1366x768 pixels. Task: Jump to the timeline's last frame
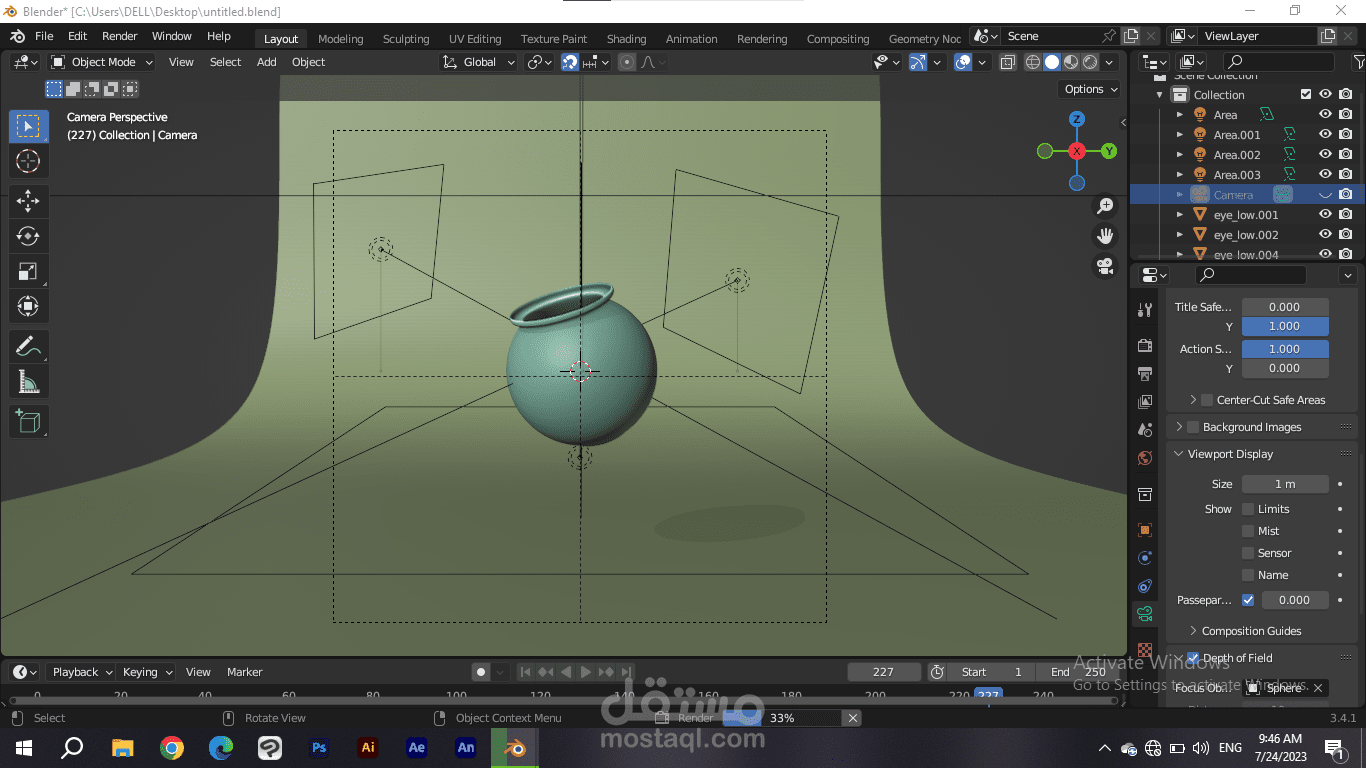[x=626, y=672]
